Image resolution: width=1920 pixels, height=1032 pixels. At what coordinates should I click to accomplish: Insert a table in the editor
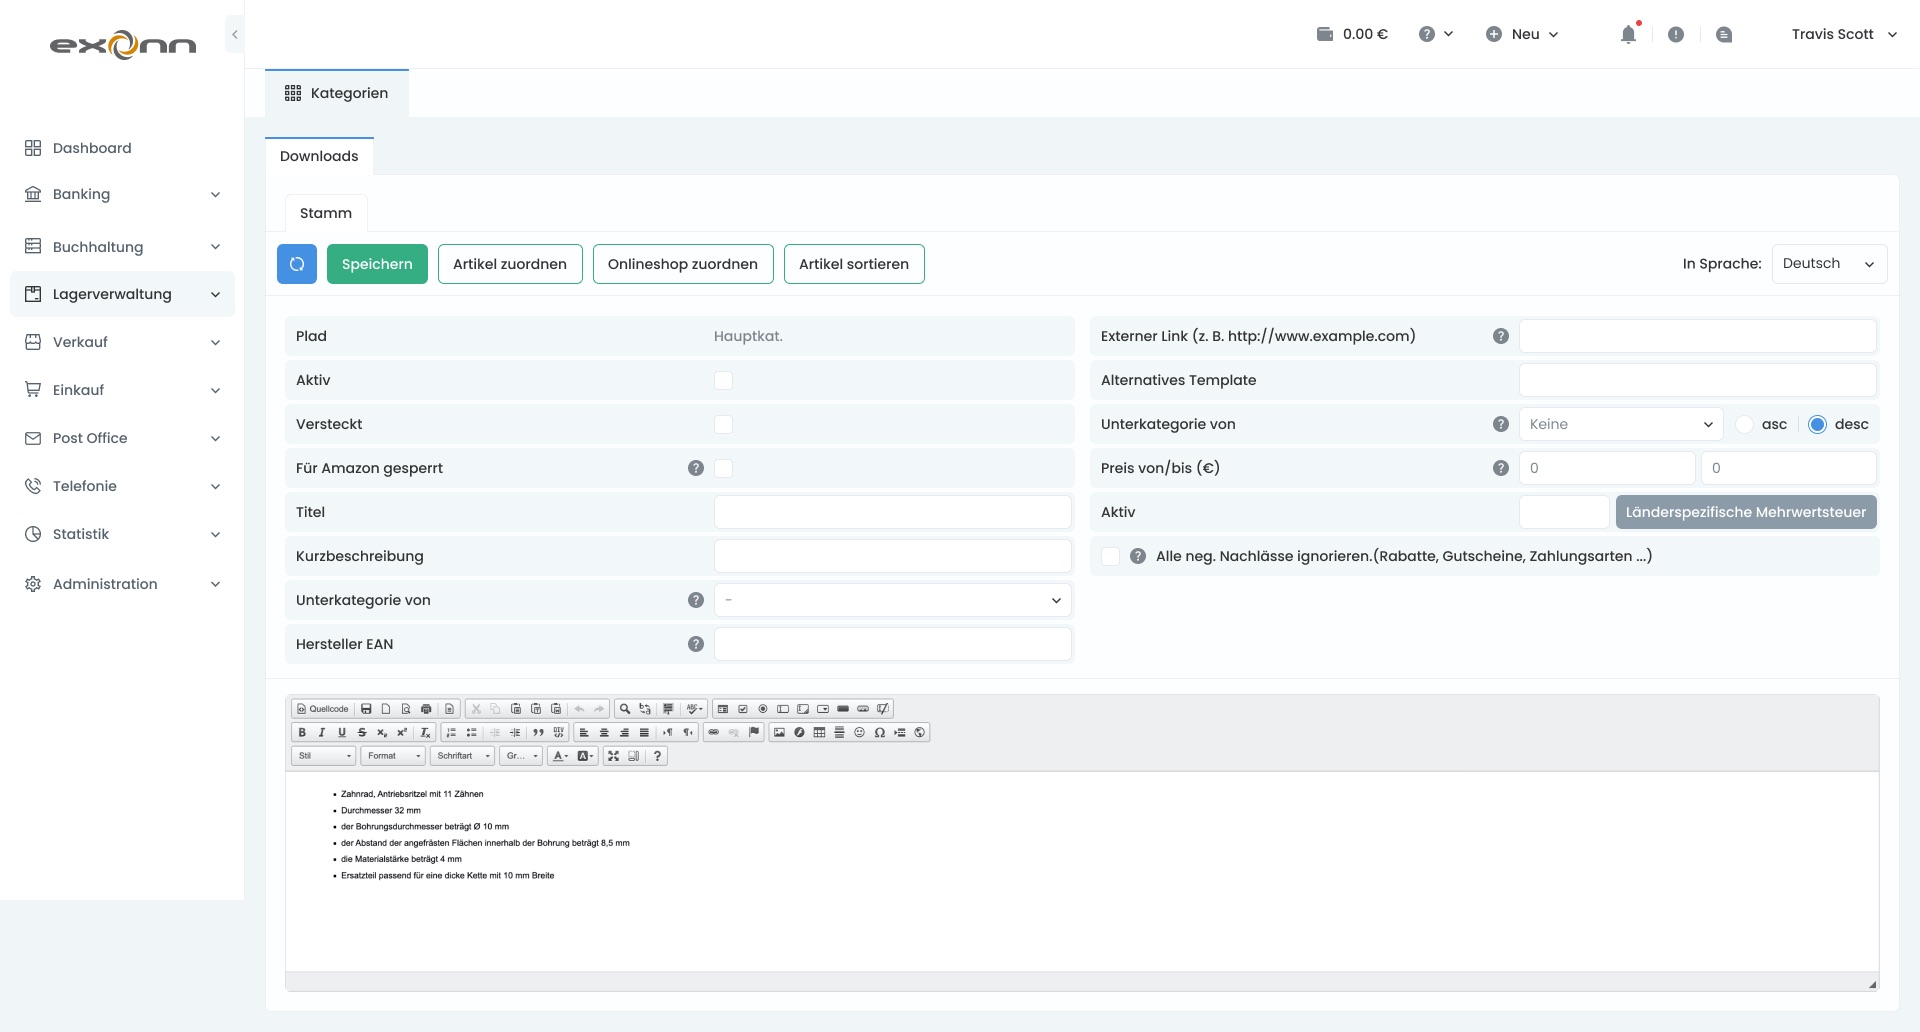819,732
